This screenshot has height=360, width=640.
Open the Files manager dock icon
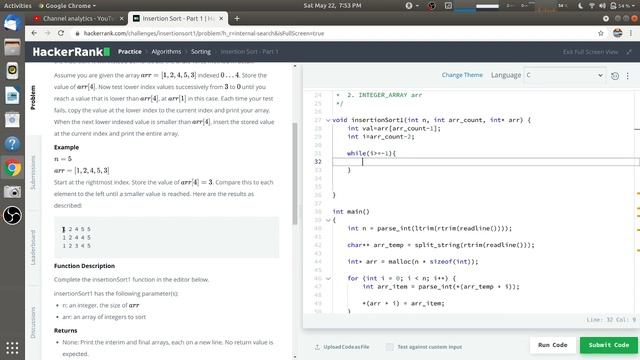click(12, 47)
